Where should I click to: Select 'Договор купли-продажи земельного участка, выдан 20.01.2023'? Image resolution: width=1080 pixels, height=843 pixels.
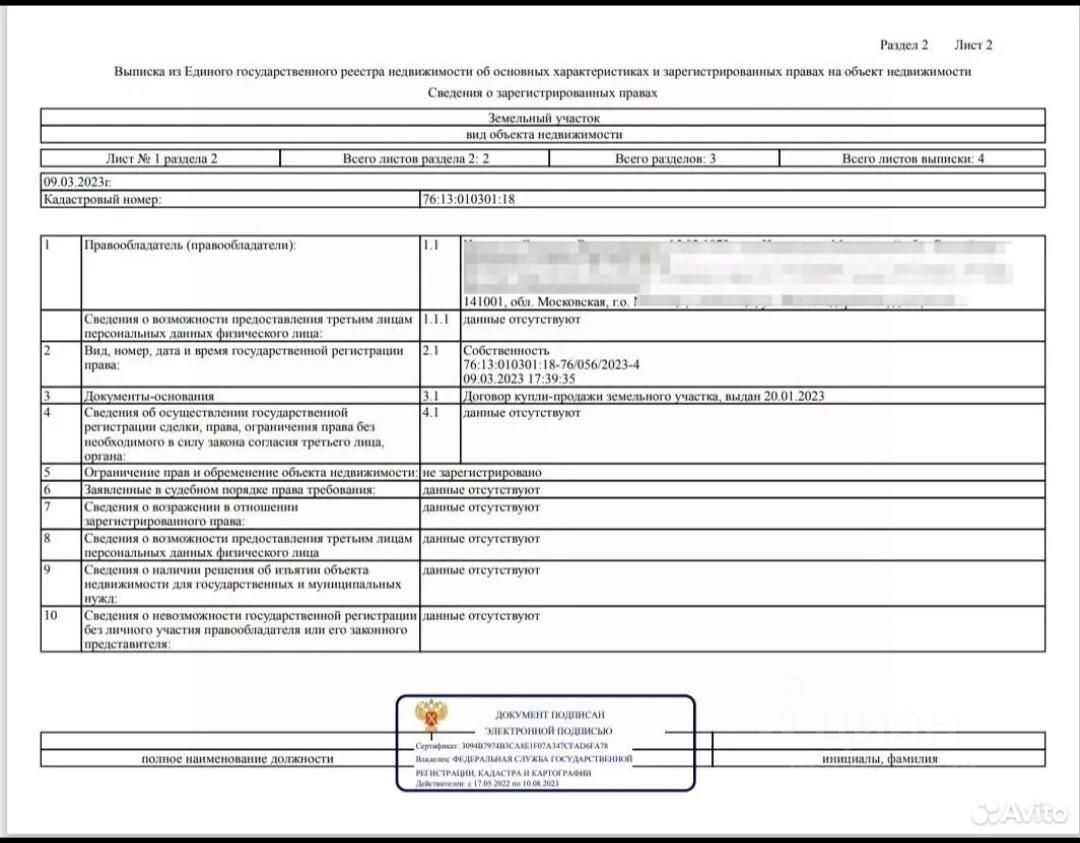pyautogui.click(x=643, y=396)
